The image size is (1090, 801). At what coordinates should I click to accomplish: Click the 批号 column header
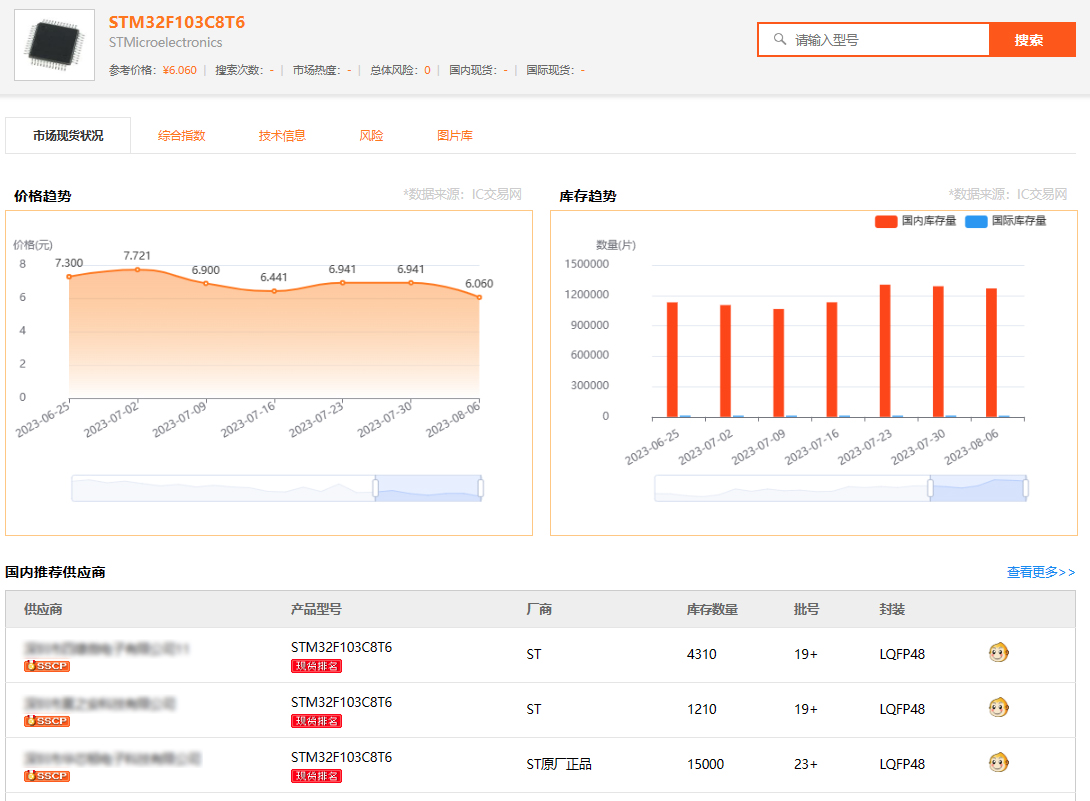806,610
